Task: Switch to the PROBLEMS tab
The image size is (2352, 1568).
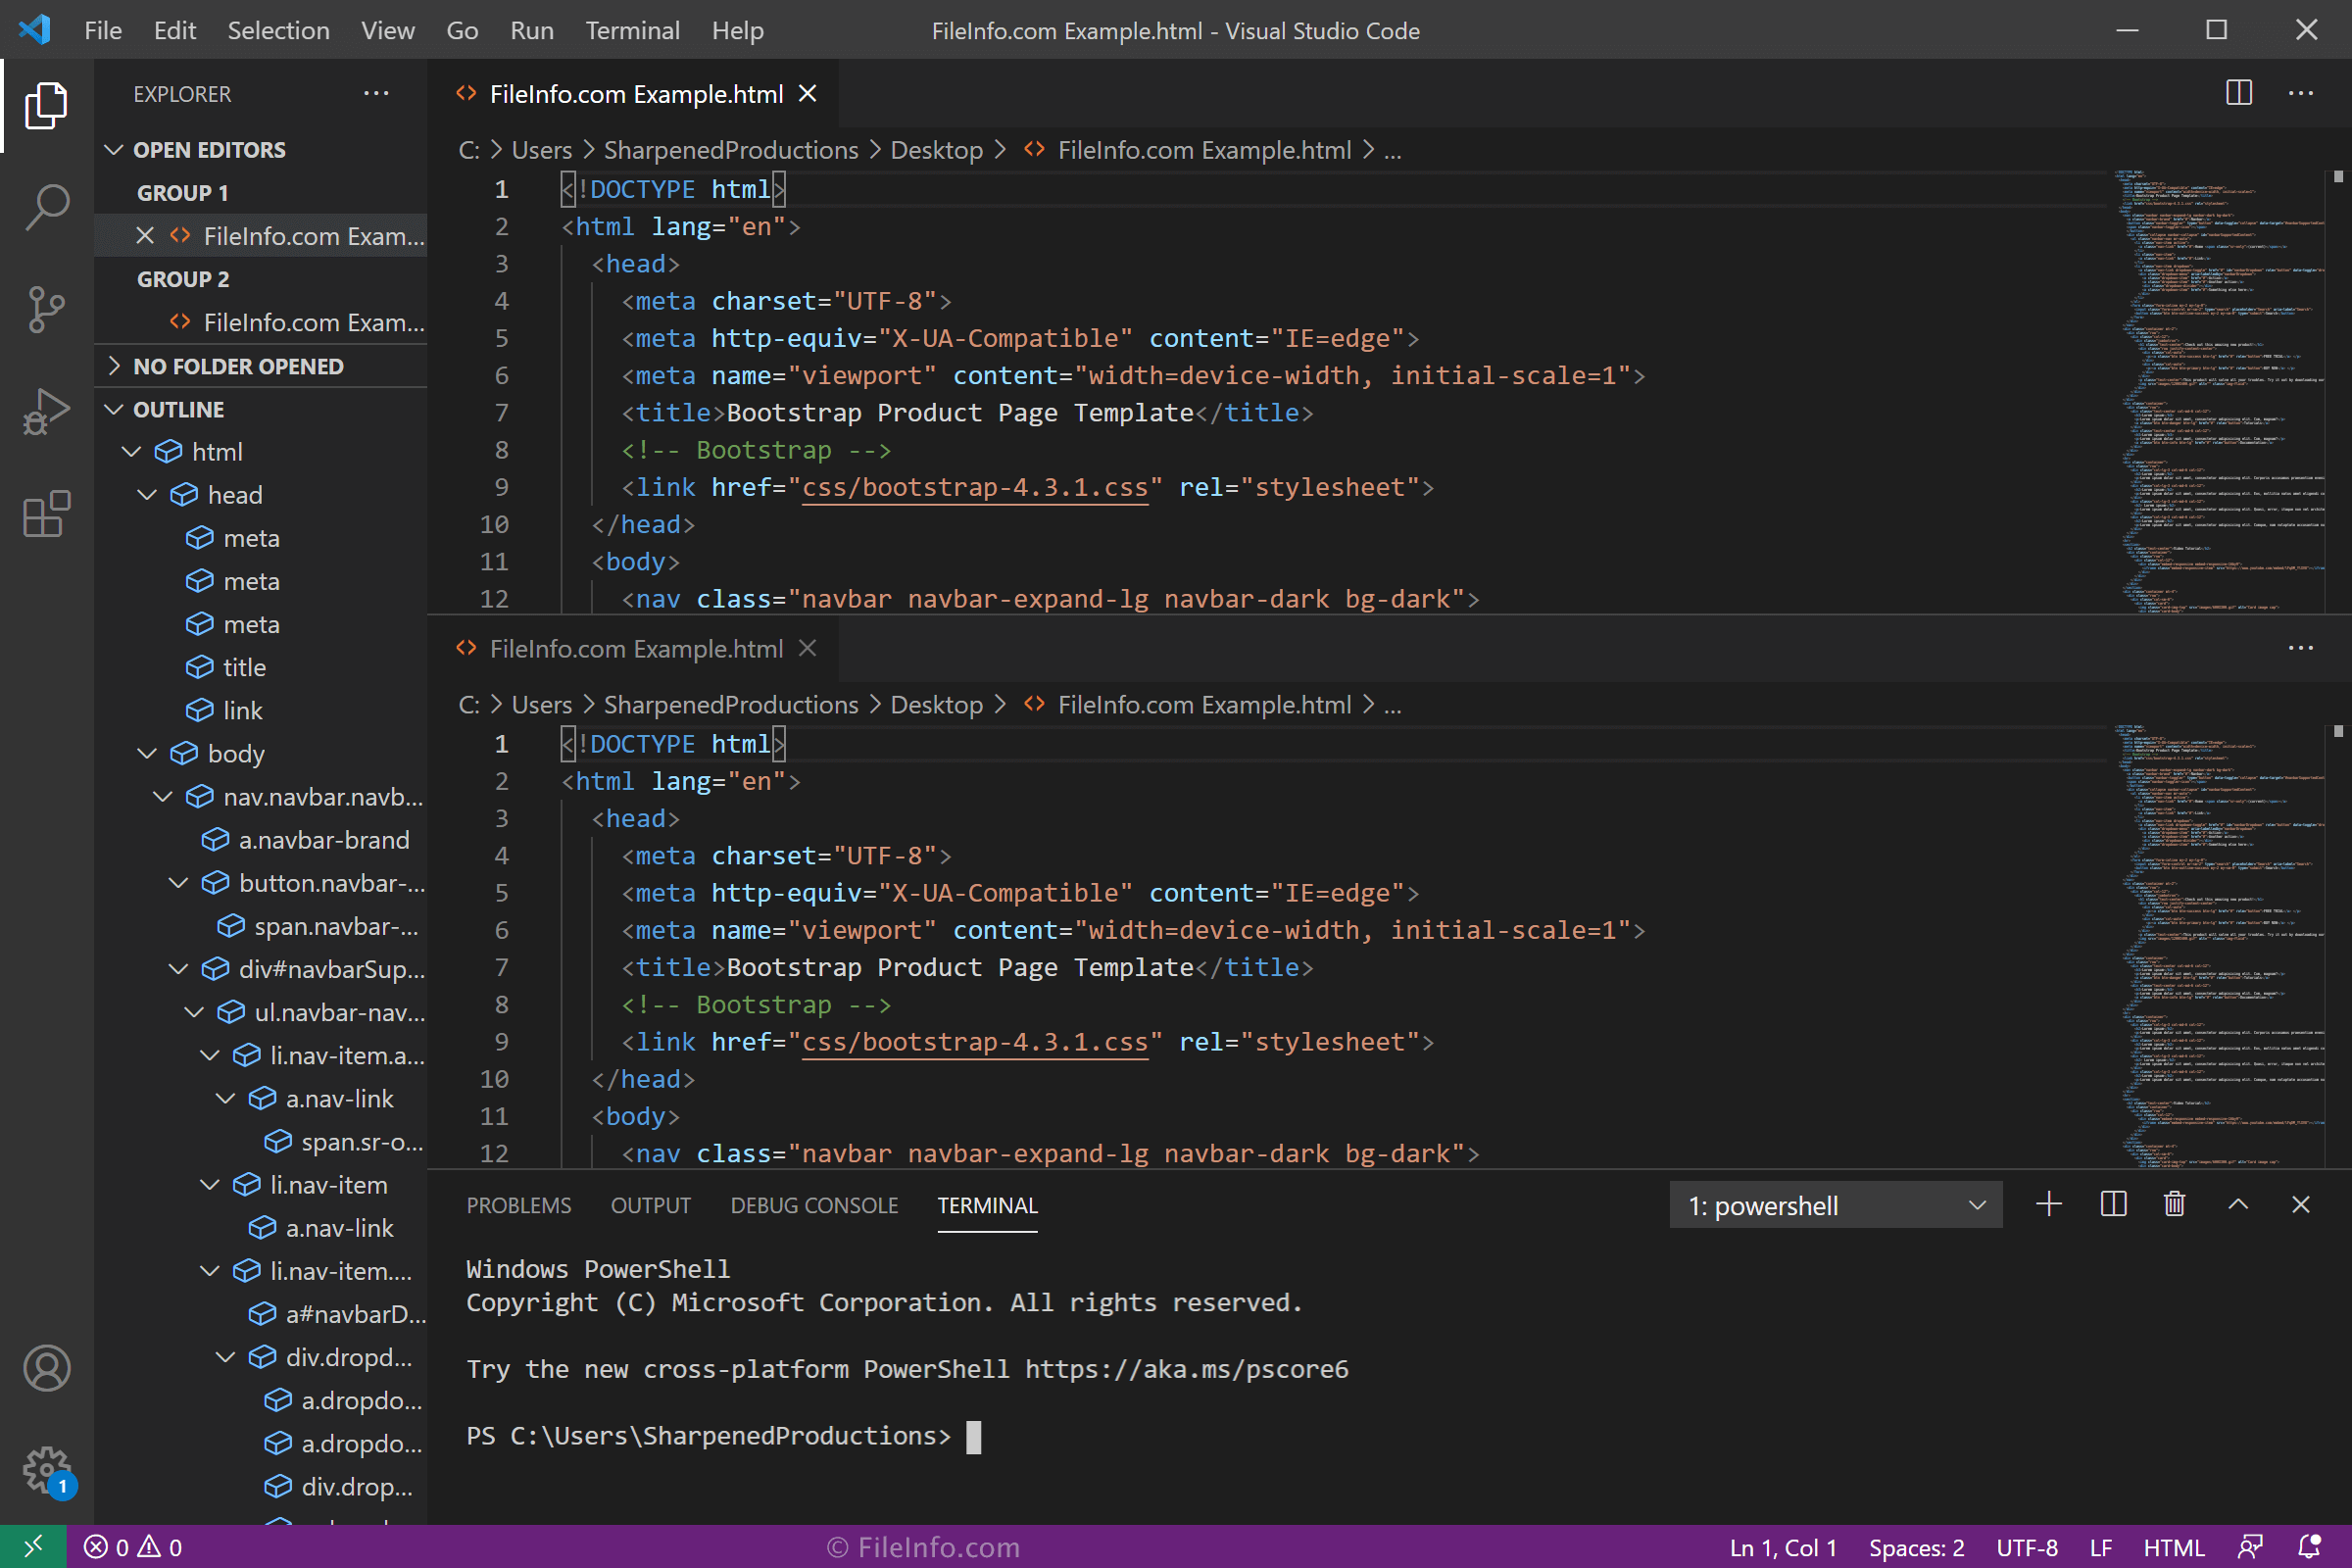Action: 518,1205
